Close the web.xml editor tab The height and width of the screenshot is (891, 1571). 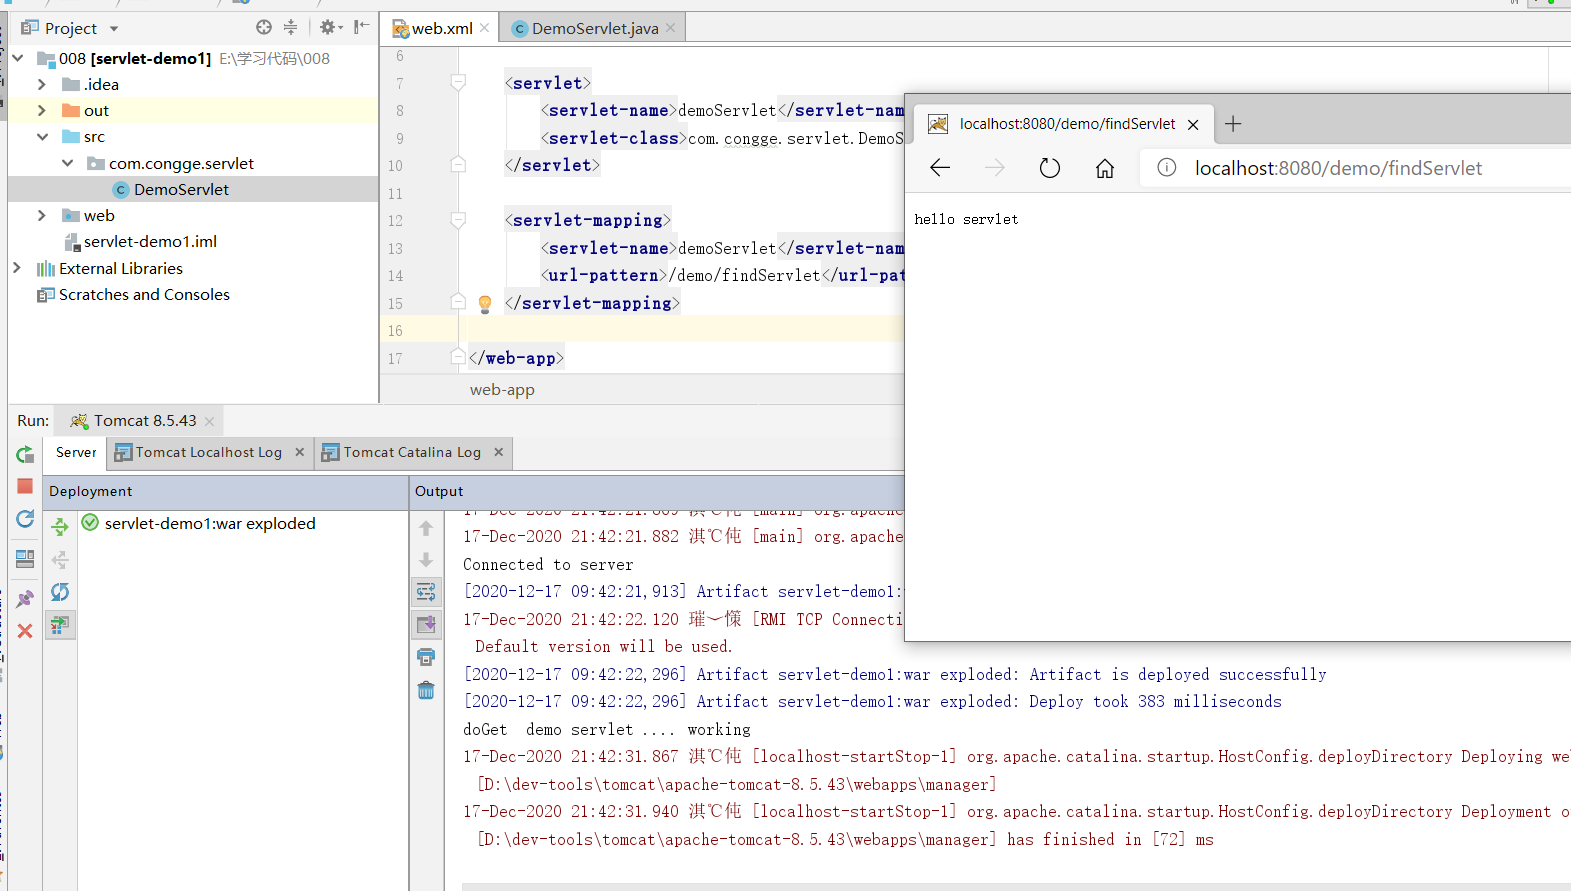pos(485,28)
